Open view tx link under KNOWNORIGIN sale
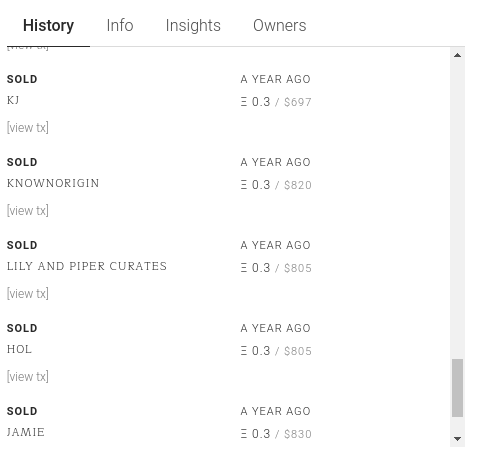This screenshot has height=464, width=480. (28, 211)
